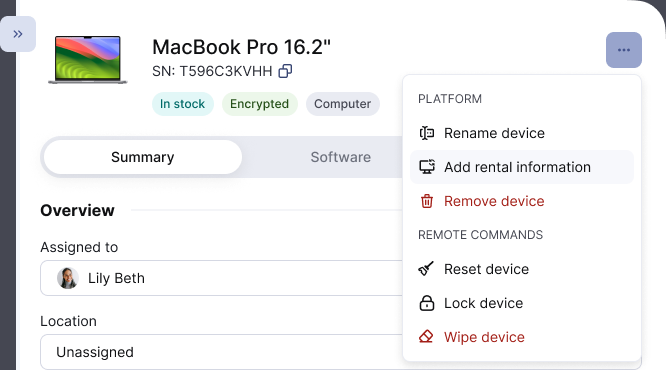Click the MacBook Pro device thumbnail
This screenshot has width=666, height=370.
click(87, 60)
